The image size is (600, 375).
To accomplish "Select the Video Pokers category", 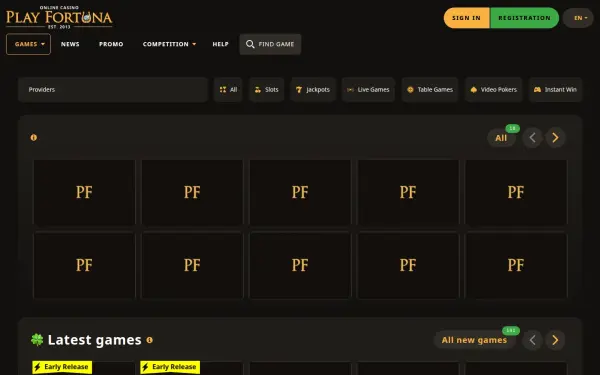I will pos(494,90).
